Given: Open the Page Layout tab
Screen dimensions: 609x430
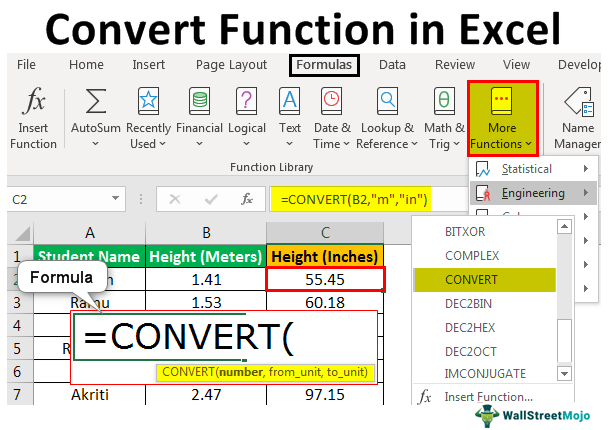Looking at the screenshot, I should pyautogui.click(x=231, y=65).
